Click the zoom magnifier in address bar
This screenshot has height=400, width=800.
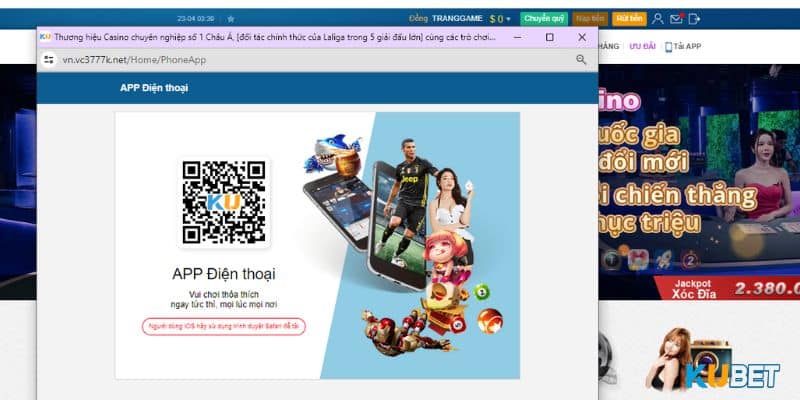581,60
